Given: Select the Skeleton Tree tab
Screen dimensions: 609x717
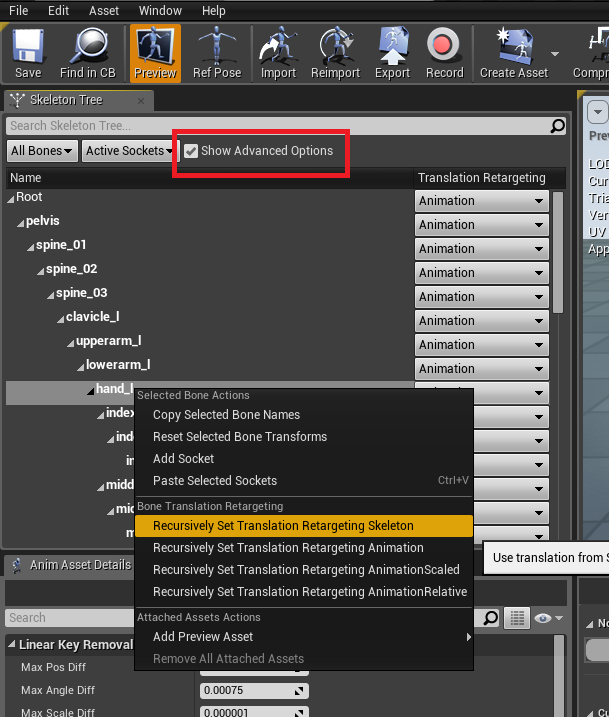Looking at the screenshot, I should (x=79, y=100).
